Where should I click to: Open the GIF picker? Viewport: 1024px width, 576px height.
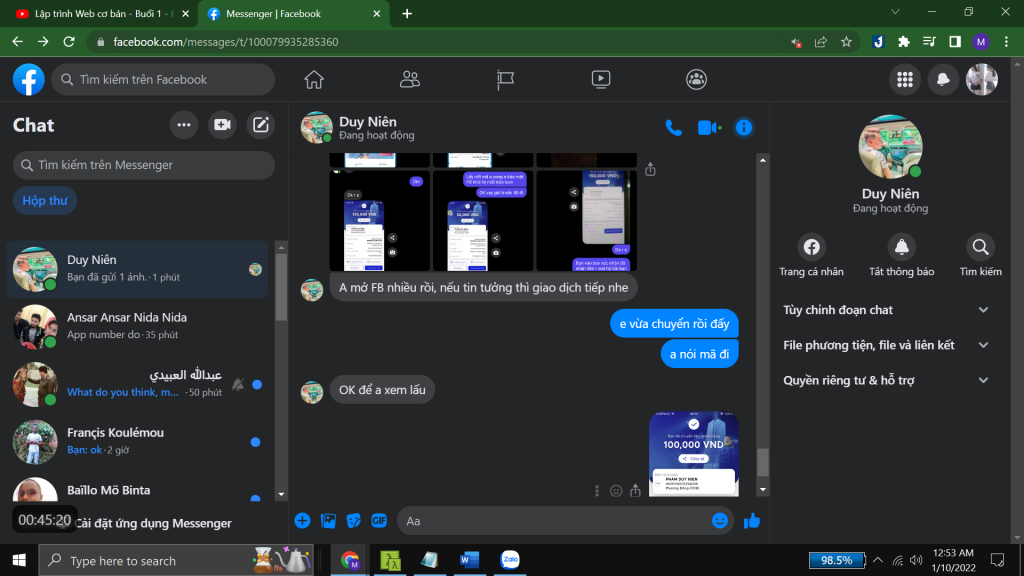coord(379,520)
